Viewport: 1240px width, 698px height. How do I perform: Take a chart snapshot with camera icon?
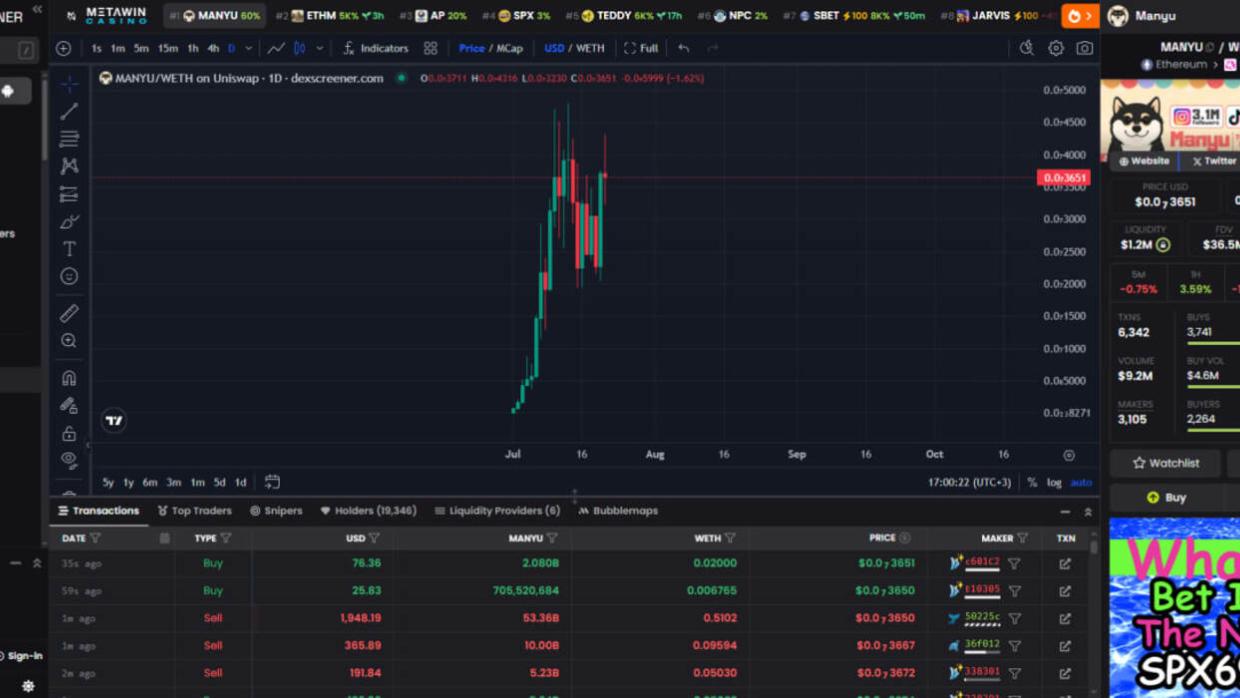(x=1084, y=48)
